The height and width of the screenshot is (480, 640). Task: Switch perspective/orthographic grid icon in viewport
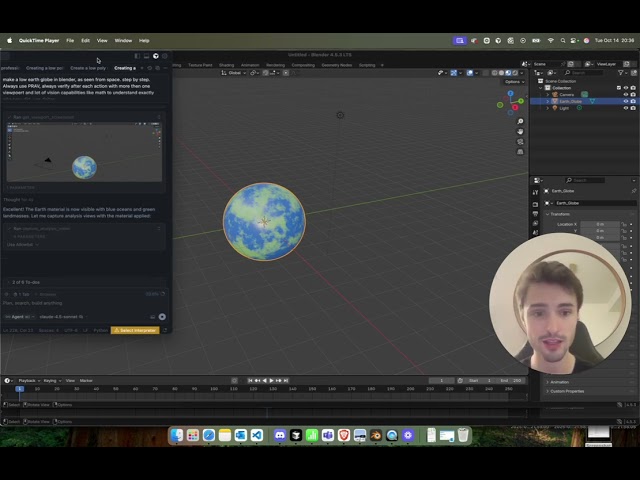520,152
